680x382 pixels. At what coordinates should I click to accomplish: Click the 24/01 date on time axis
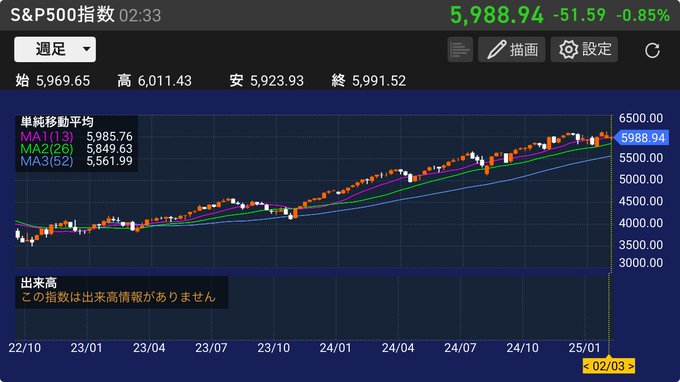pyautogui.click(x=335, y=348)
